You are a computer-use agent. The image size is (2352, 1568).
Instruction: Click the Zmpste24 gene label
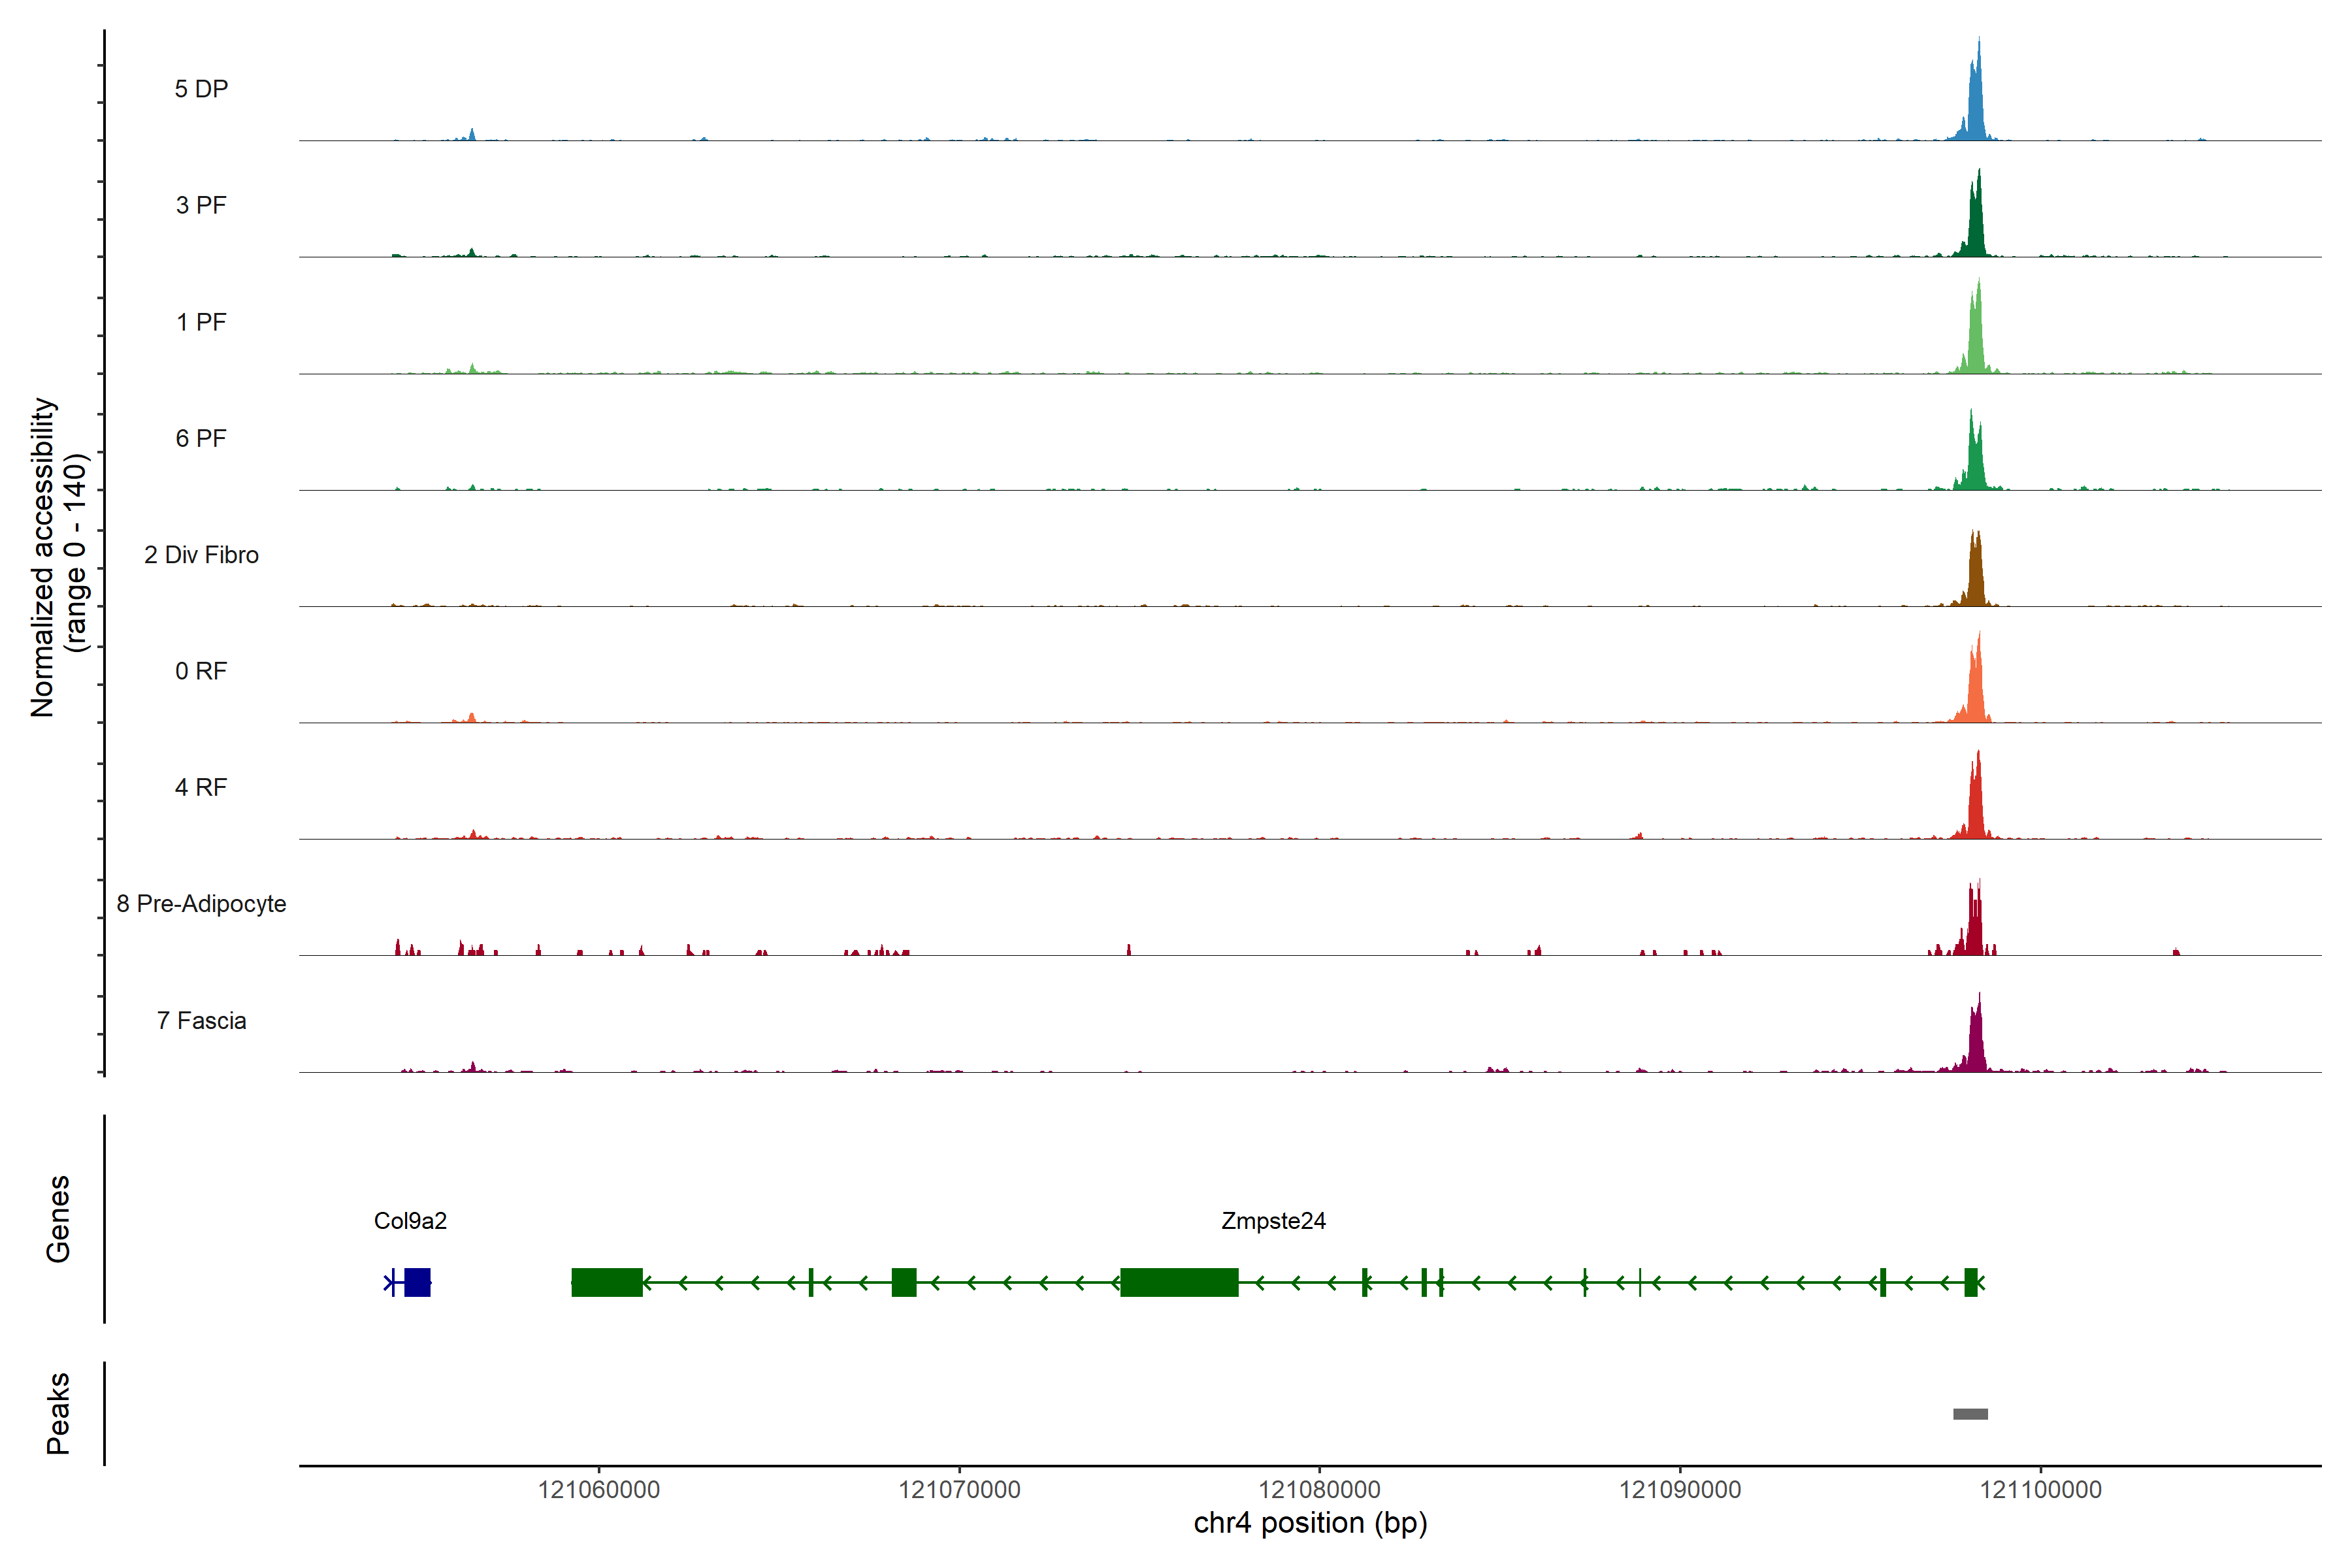point(1273,1220)
